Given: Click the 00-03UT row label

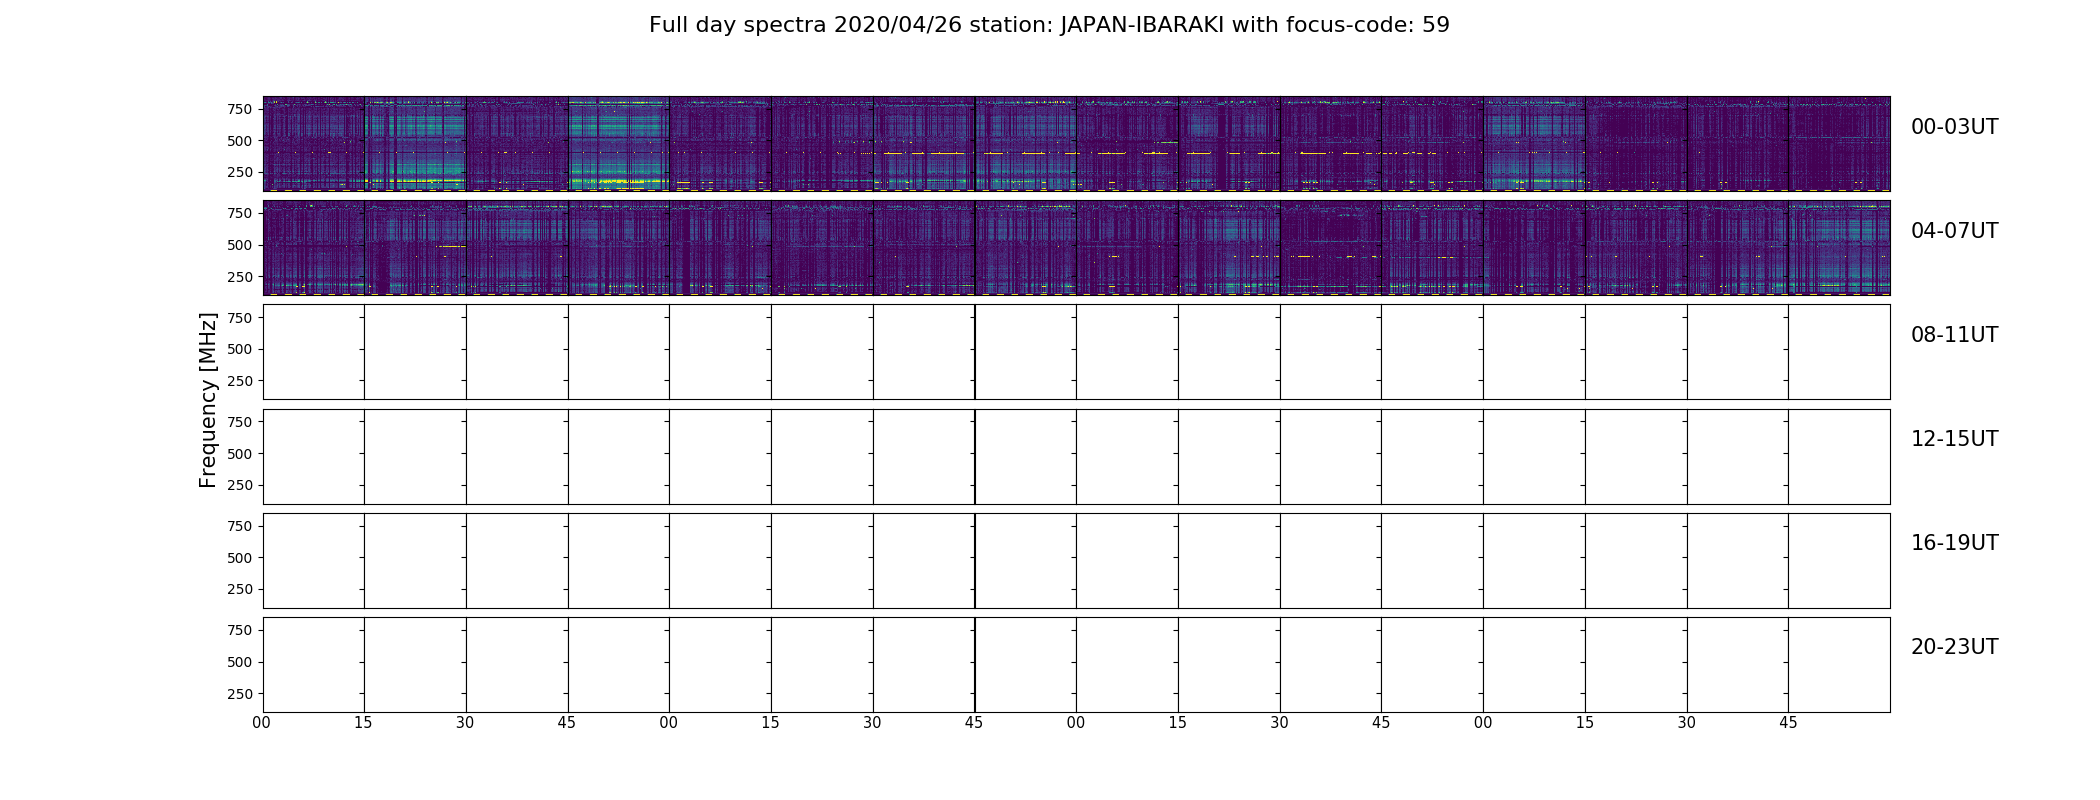Looking at the screenshot, I should click(1954, 127).
